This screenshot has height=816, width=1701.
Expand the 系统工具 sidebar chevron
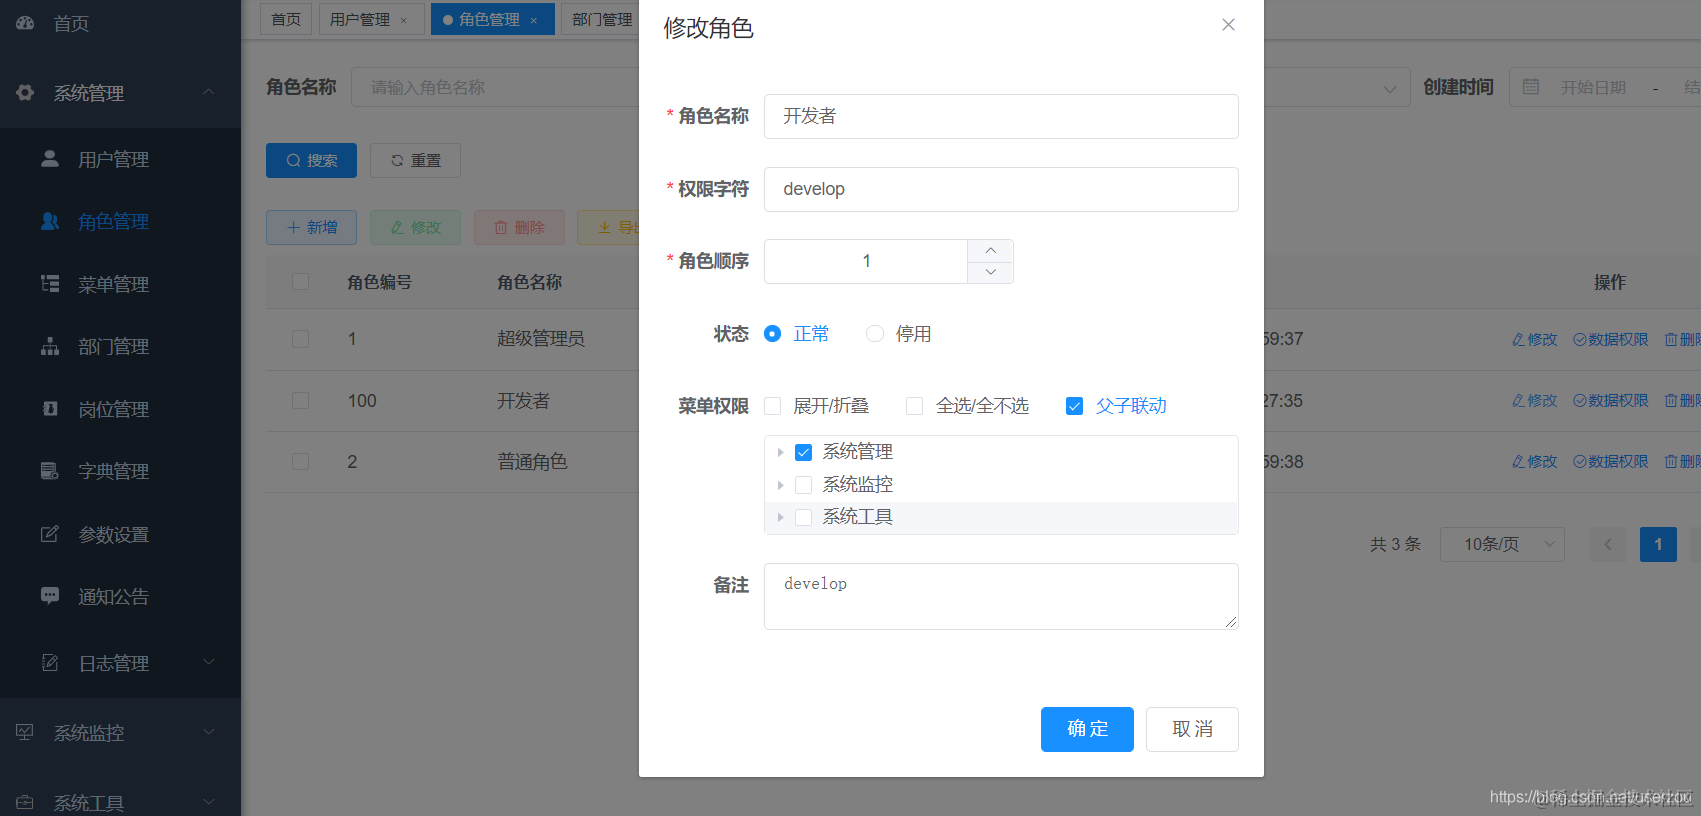tap(209, 801)
